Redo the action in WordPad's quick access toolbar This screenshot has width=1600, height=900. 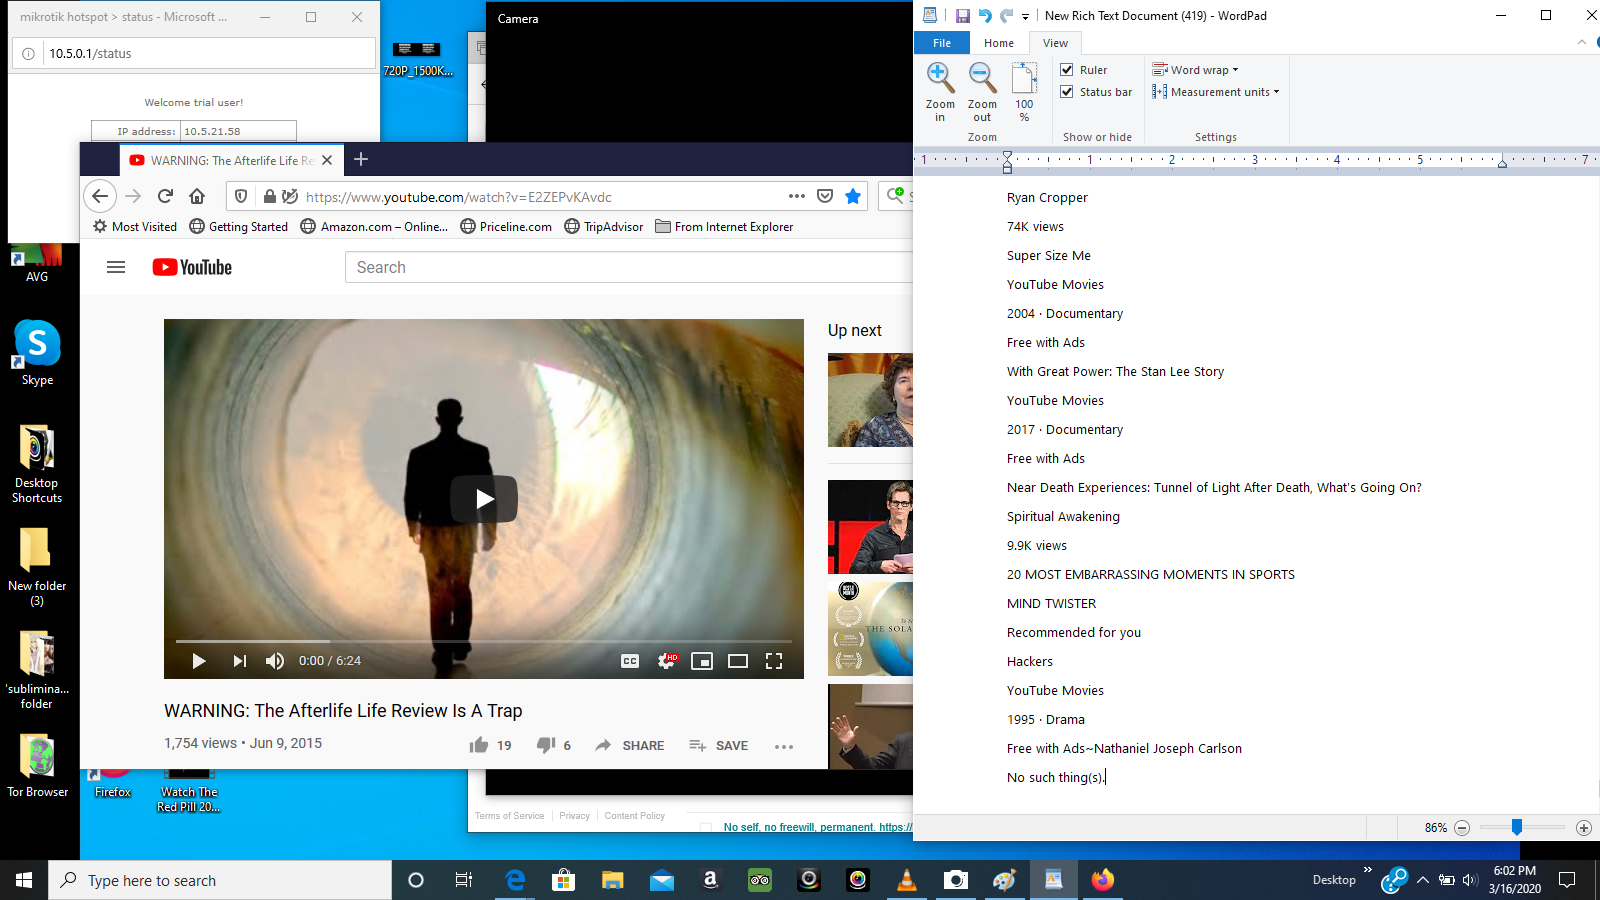[x=1007, y=16]
